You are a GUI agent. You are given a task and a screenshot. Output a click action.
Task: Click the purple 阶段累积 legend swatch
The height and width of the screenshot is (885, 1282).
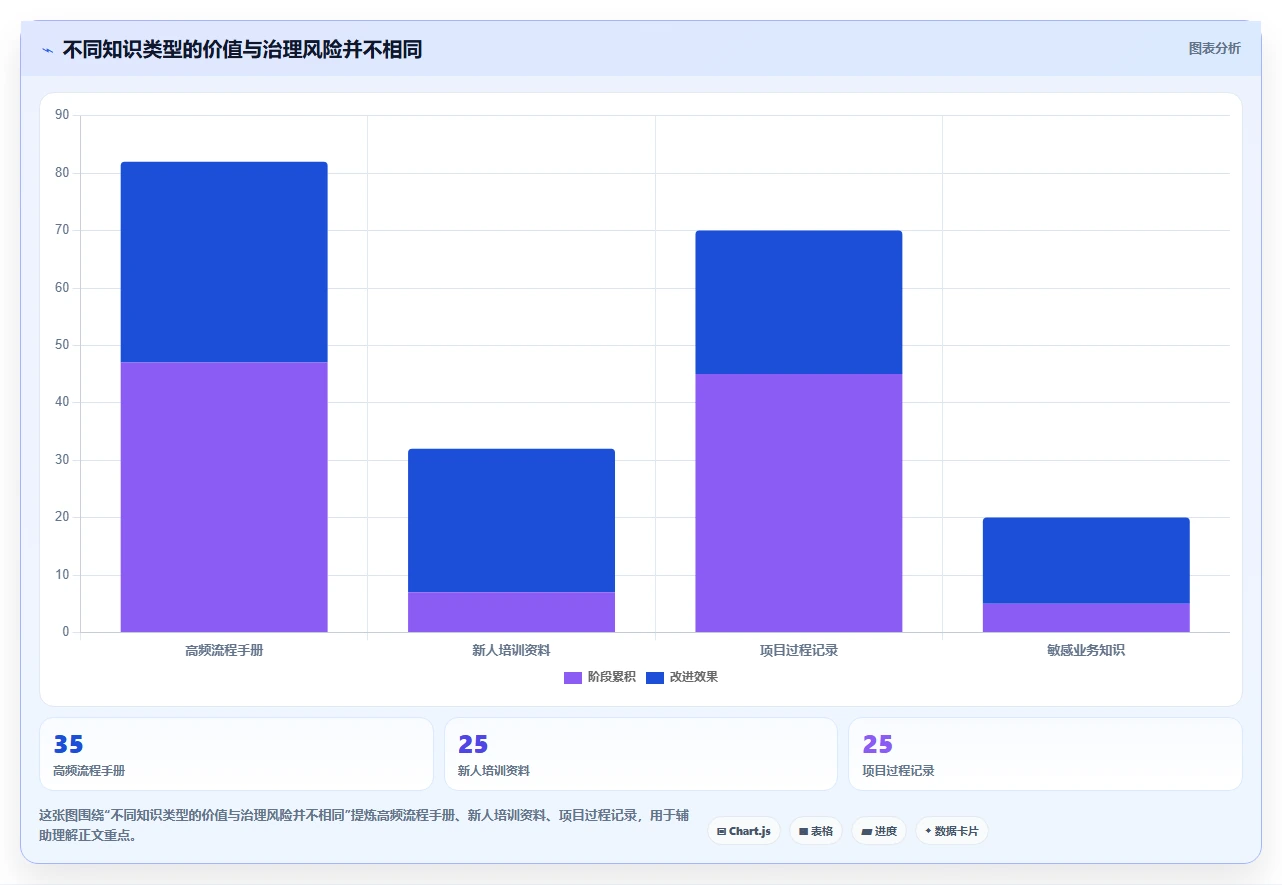(573, 678)
